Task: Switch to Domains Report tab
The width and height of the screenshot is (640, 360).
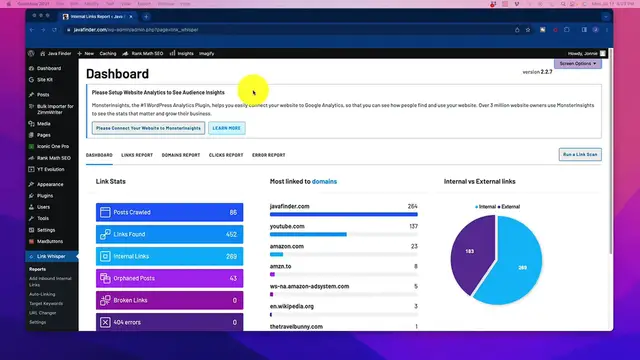Action: (181, 155)
